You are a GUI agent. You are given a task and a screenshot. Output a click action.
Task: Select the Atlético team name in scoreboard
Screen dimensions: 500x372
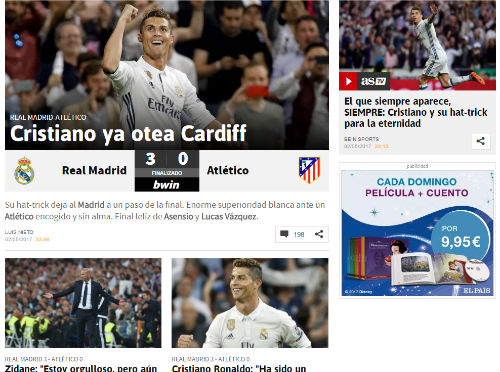click(x=228, y=170)
